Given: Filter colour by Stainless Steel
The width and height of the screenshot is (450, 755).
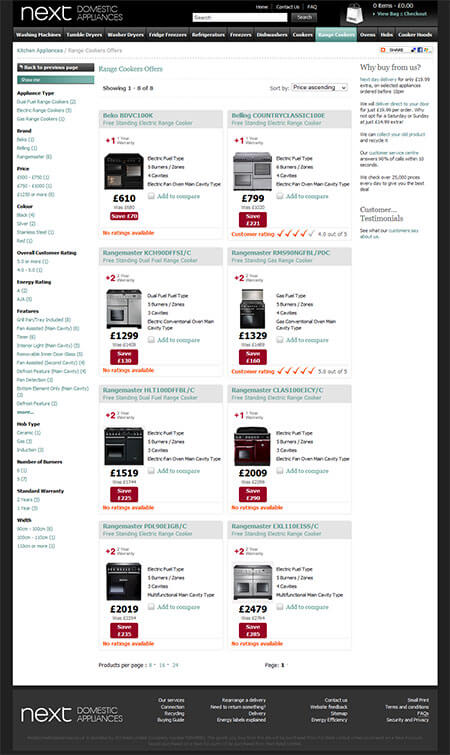Looking at the screenshot, I should pyautogui.click(x=36, y=232).
